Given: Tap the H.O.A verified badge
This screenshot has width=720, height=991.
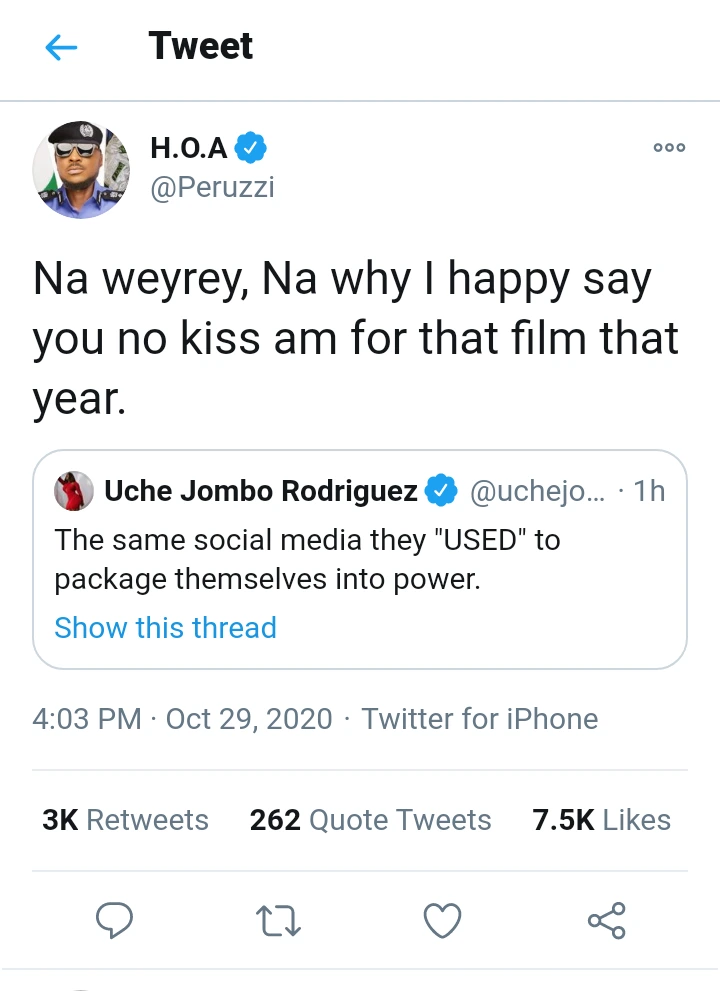Looking at the screenshot, I should point(250,149).
